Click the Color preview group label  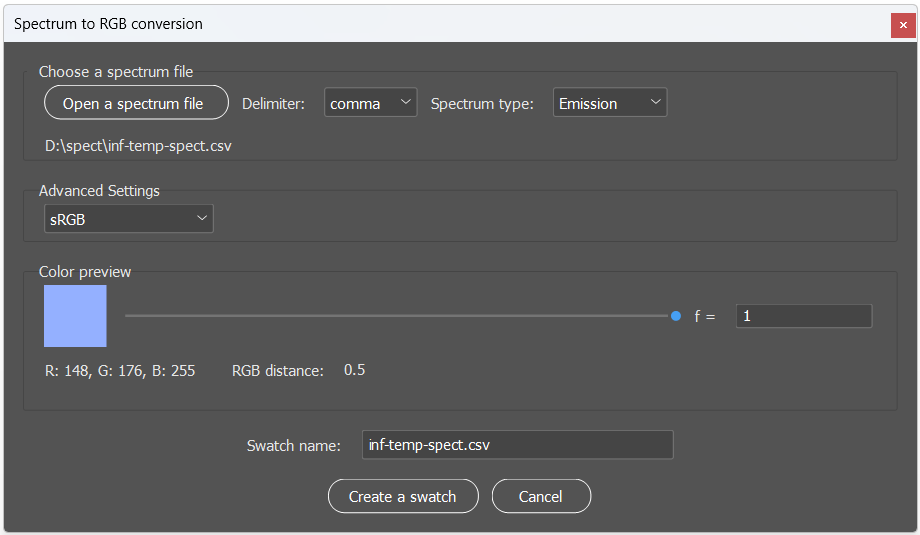(x=84, y=272)
